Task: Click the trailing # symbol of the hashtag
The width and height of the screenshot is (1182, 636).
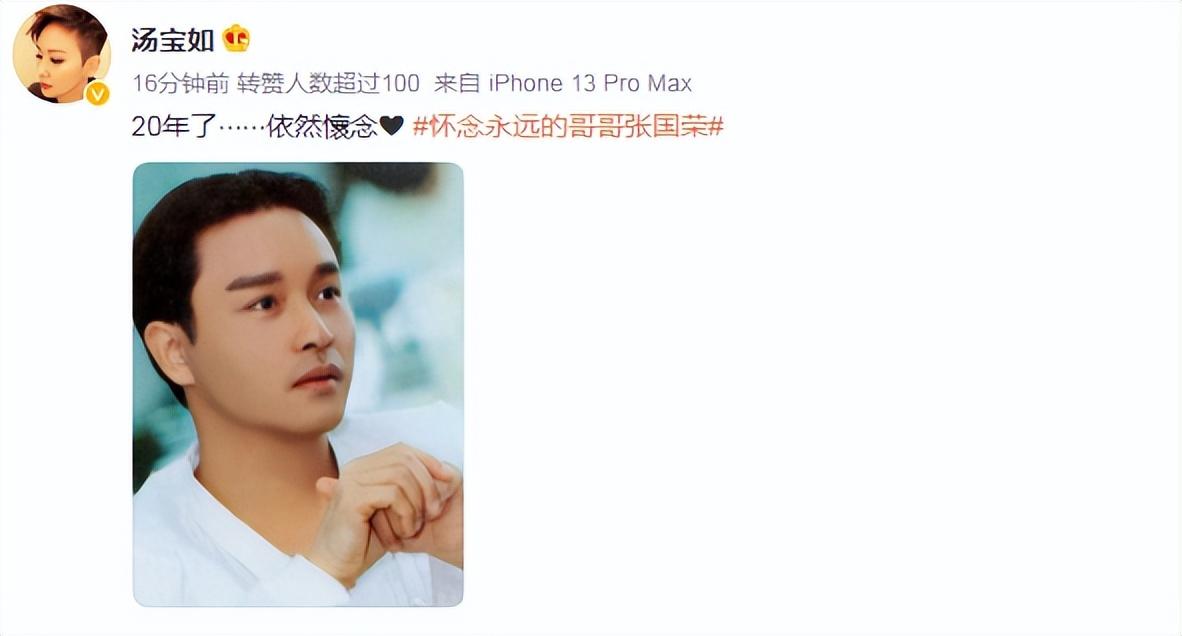Action: 715,126
